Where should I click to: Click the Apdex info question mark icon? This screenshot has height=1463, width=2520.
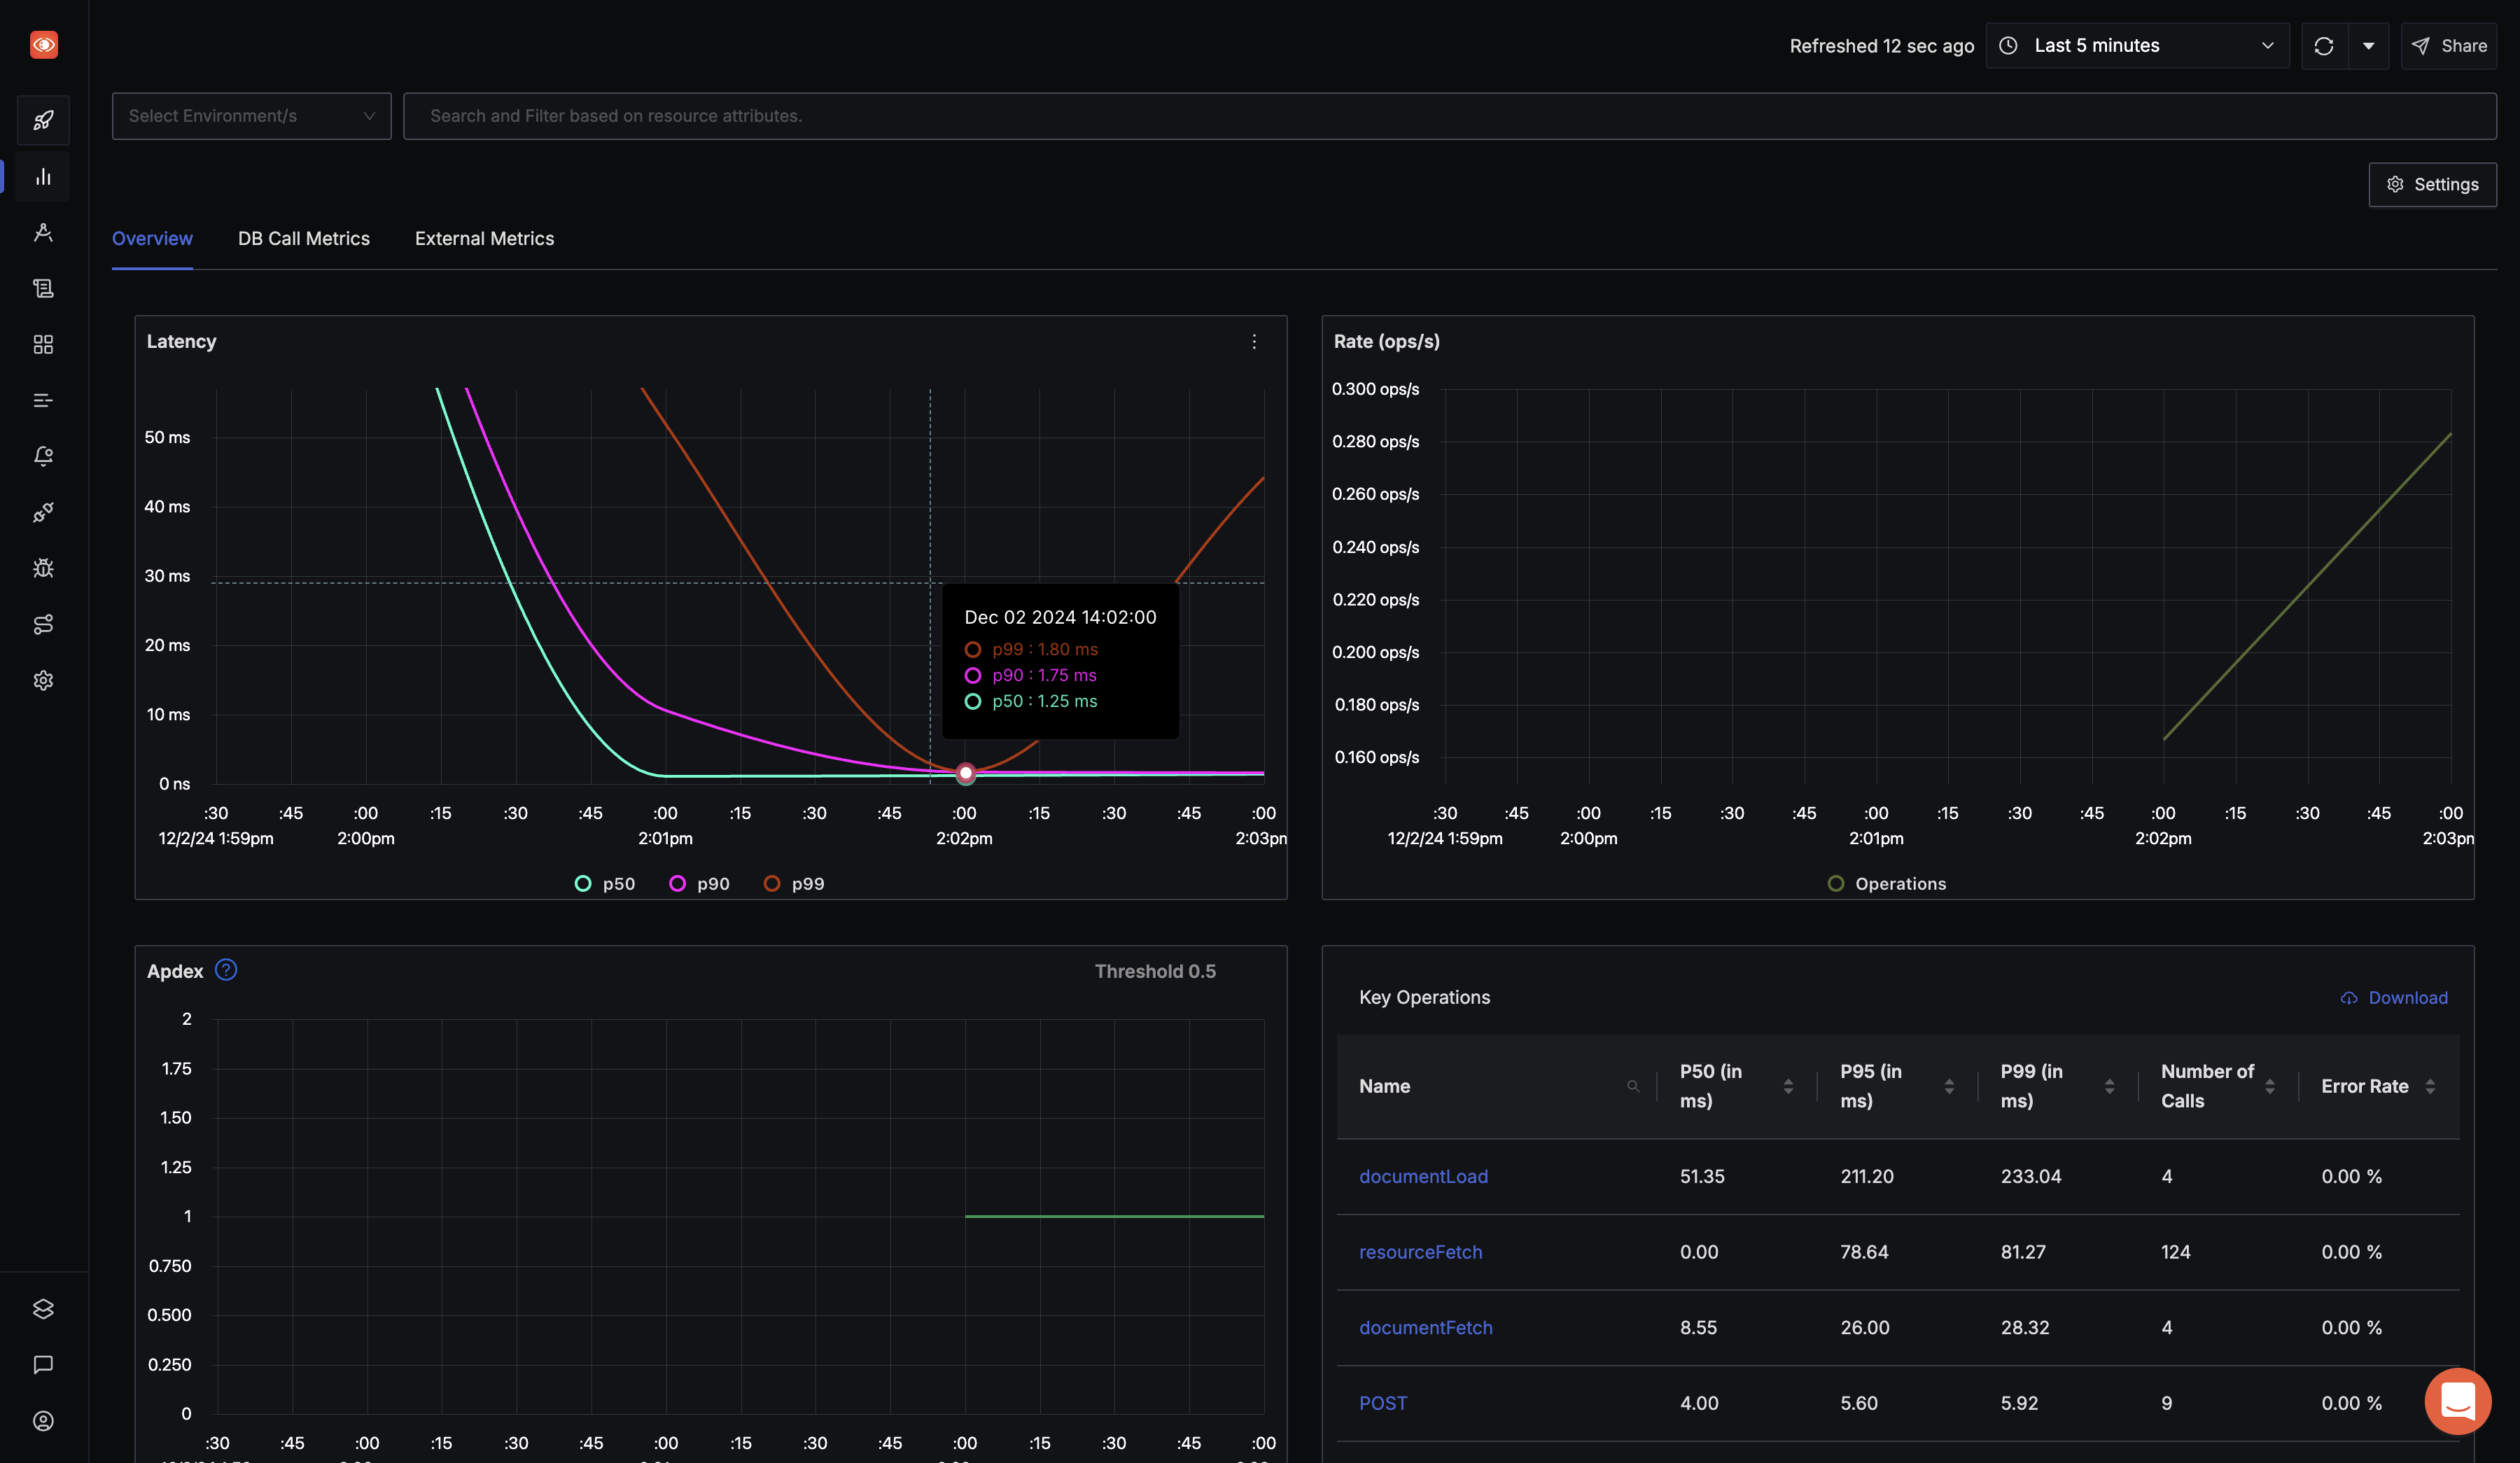226,972
